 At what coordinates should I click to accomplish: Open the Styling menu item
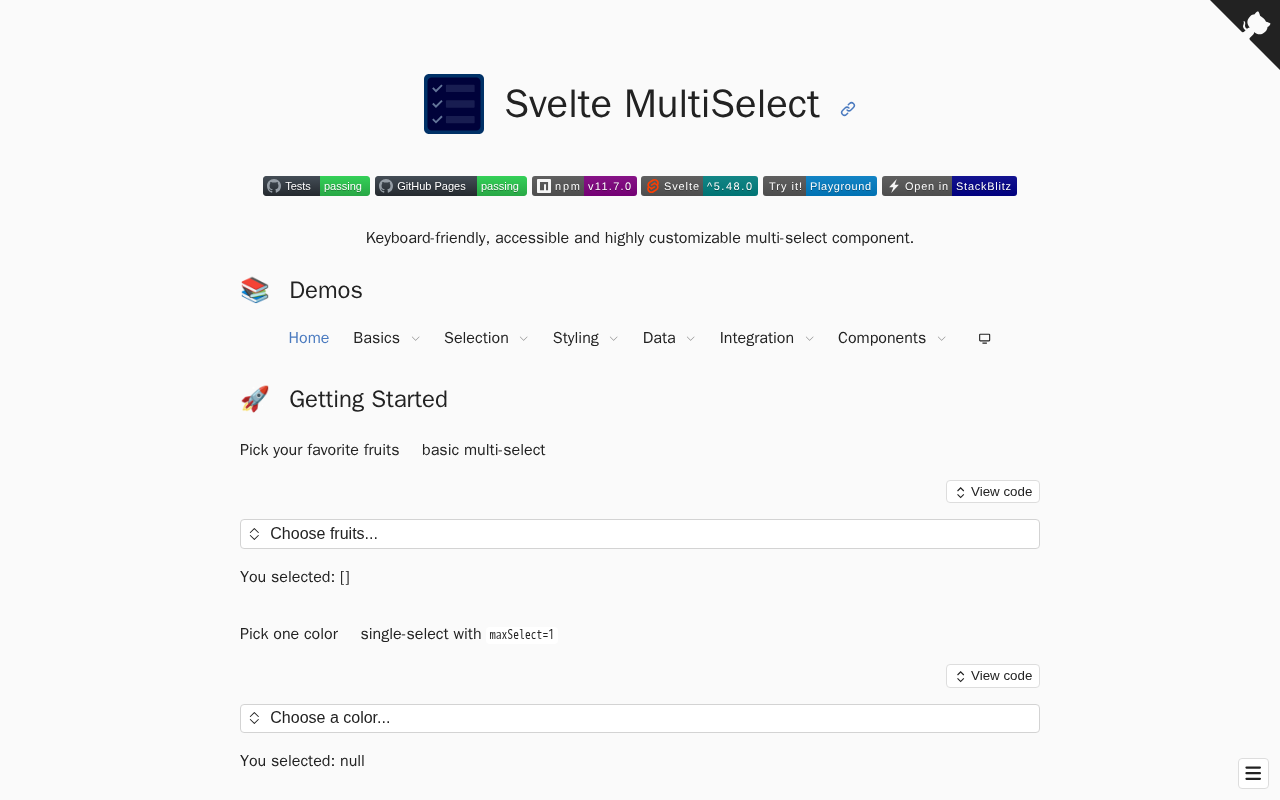coord(585,338)
